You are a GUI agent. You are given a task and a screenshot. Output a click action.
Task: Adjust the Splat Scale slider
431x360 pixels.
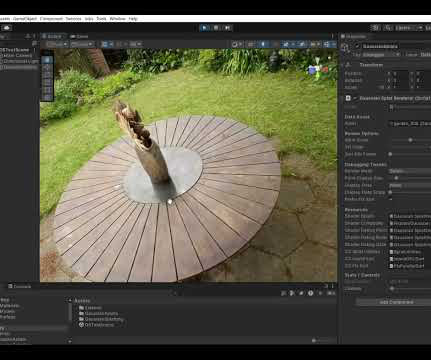click(x=411, y=140)
